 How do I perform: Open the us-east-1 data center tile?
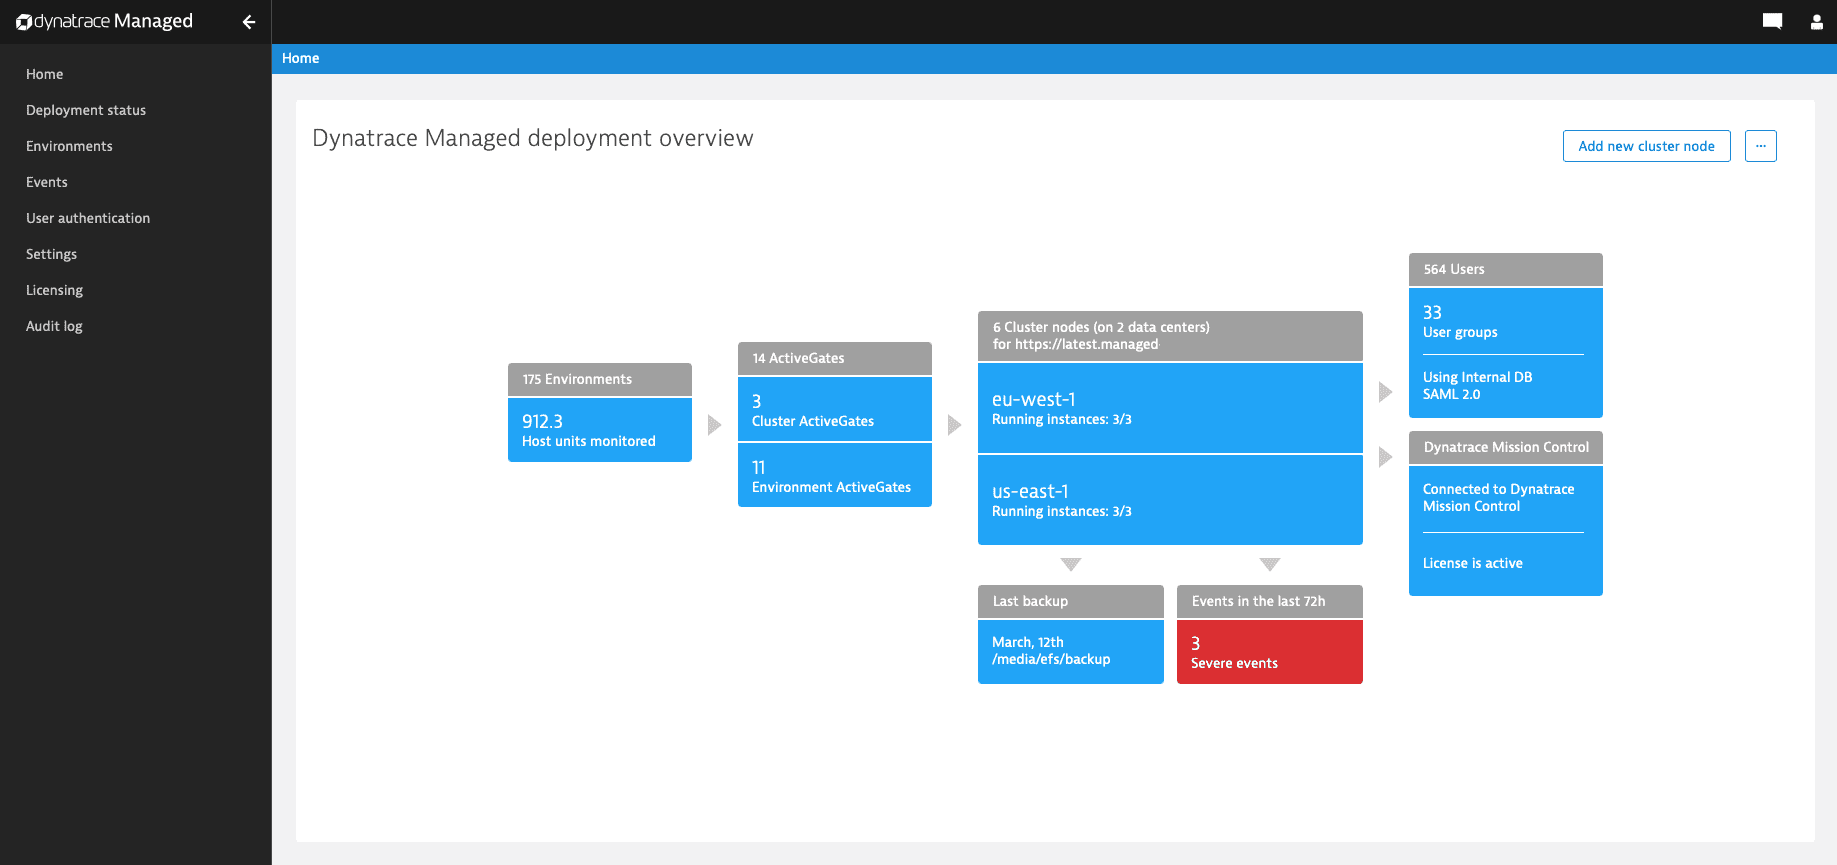pos(1170,500)
